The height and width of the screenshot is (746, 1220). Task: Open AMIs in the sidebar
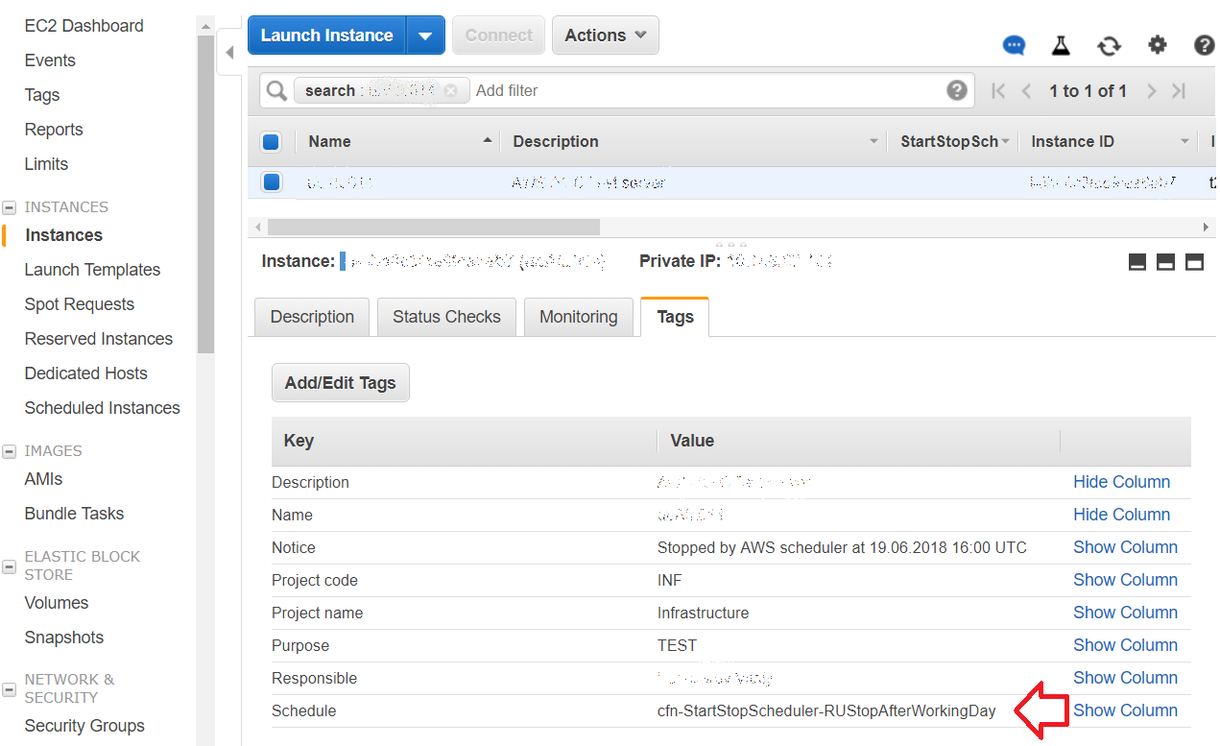pos(44,480)
